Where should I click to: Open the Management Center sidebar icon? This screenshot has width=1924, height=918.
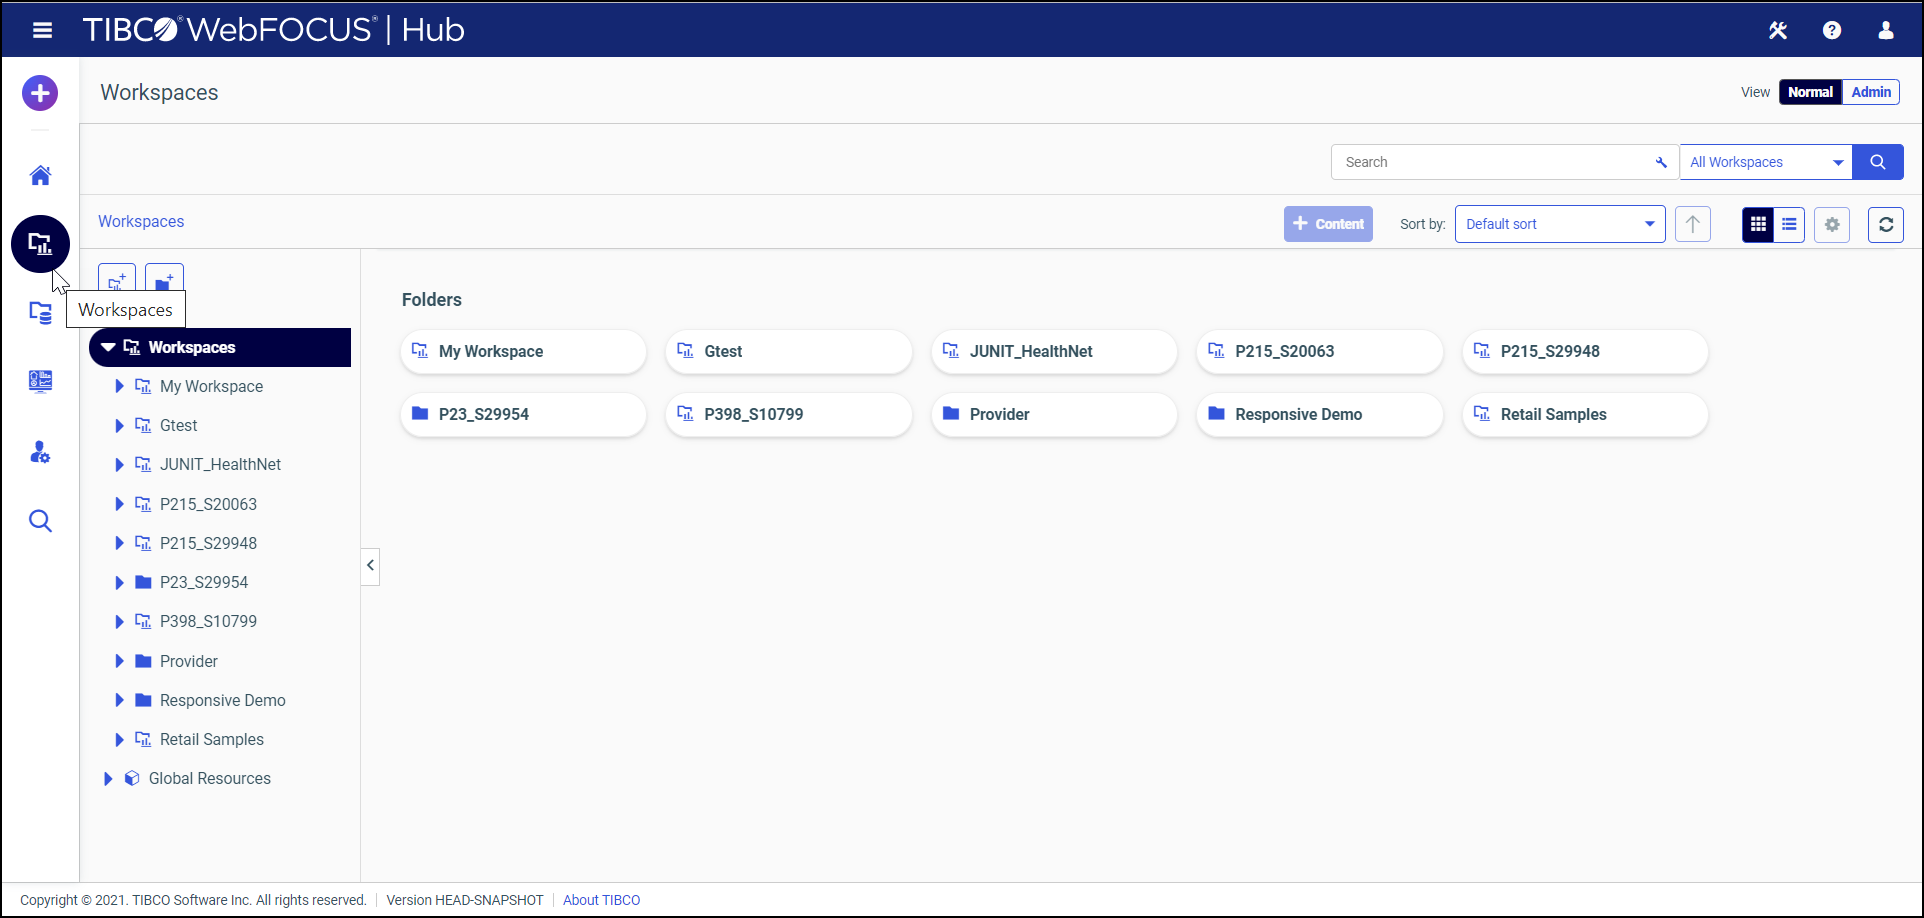pyautogui.click(x=39, y=381)
